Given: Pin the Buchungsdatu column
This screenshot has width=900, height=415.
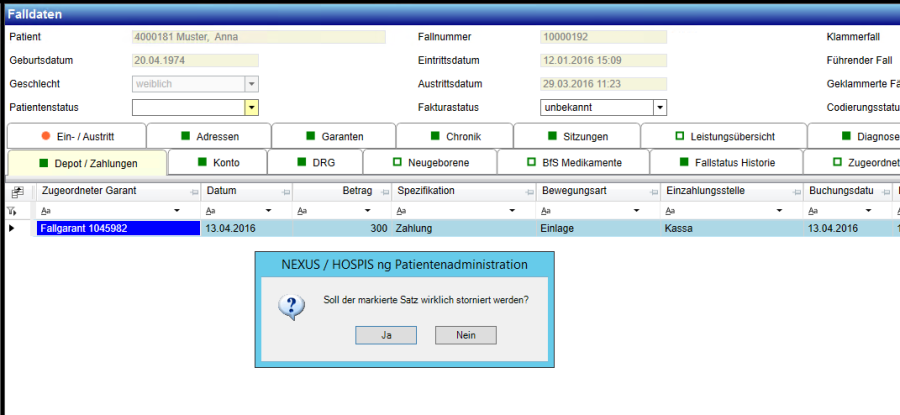Looking at the screenshot, I should pyautogui.click(x=887, y=192).
